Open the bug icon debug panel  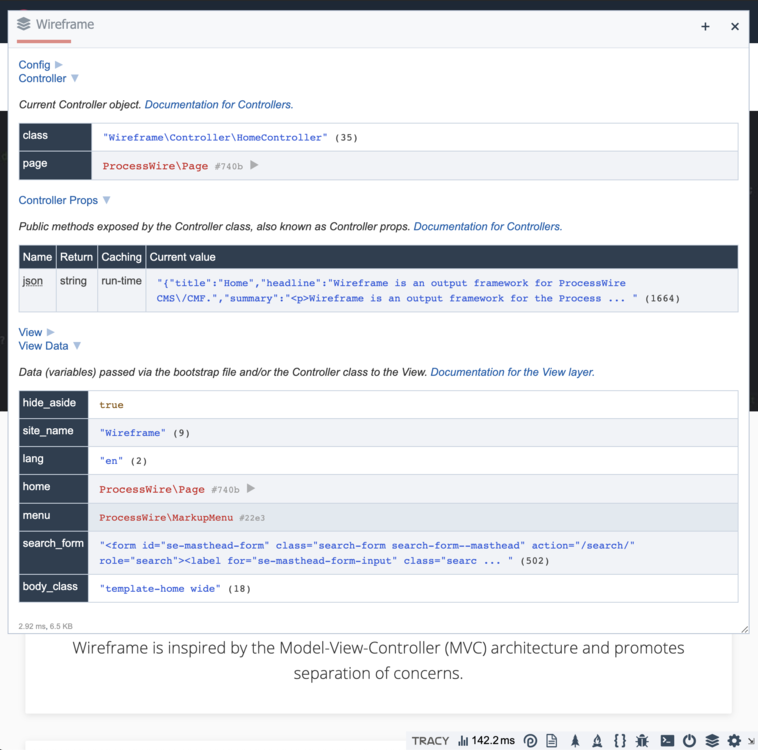(x=642, y=741)
